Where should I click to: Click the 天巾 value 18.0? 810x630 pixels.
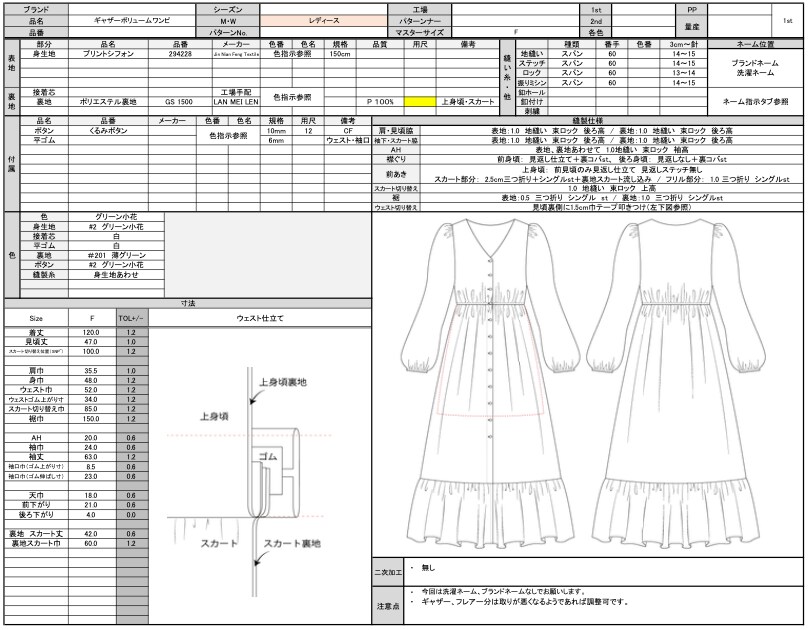(x=92, y=495)
